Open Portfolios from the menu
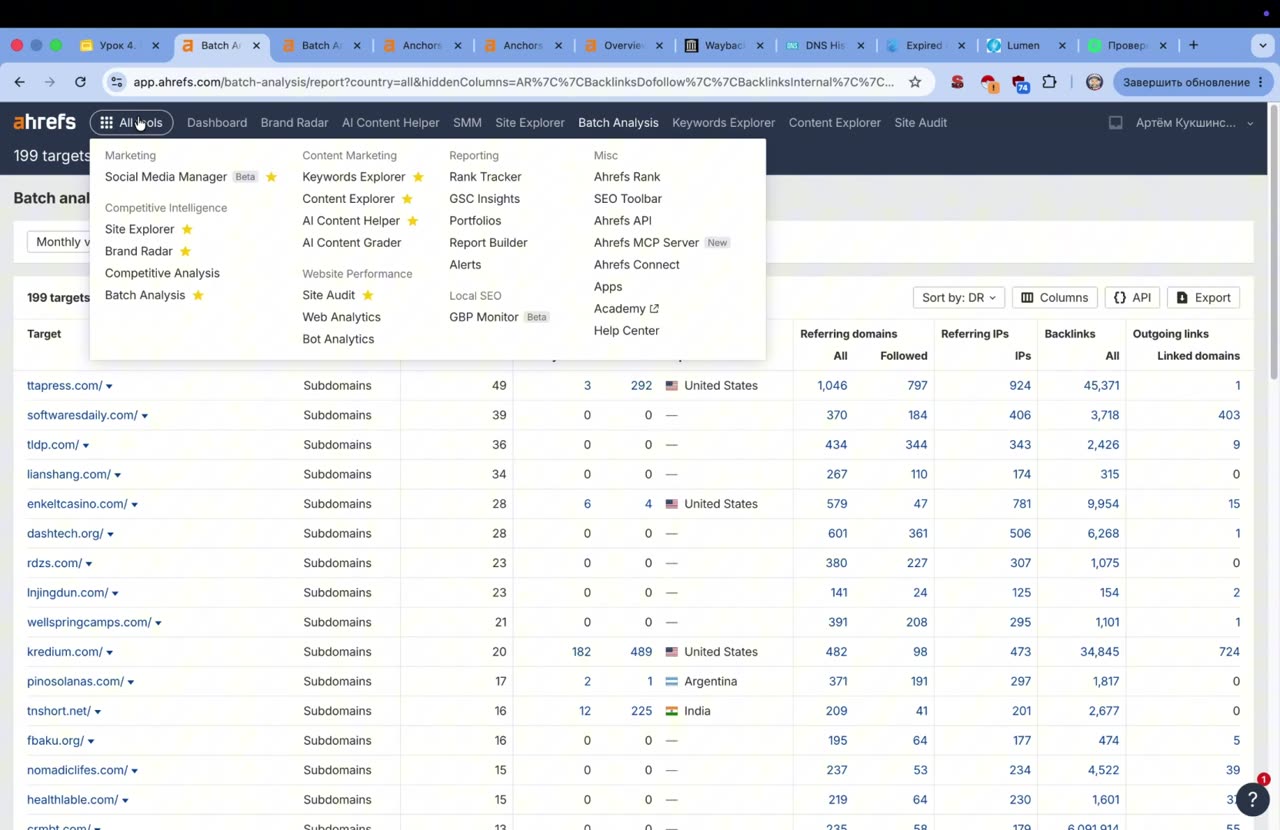 pos(475,221)
